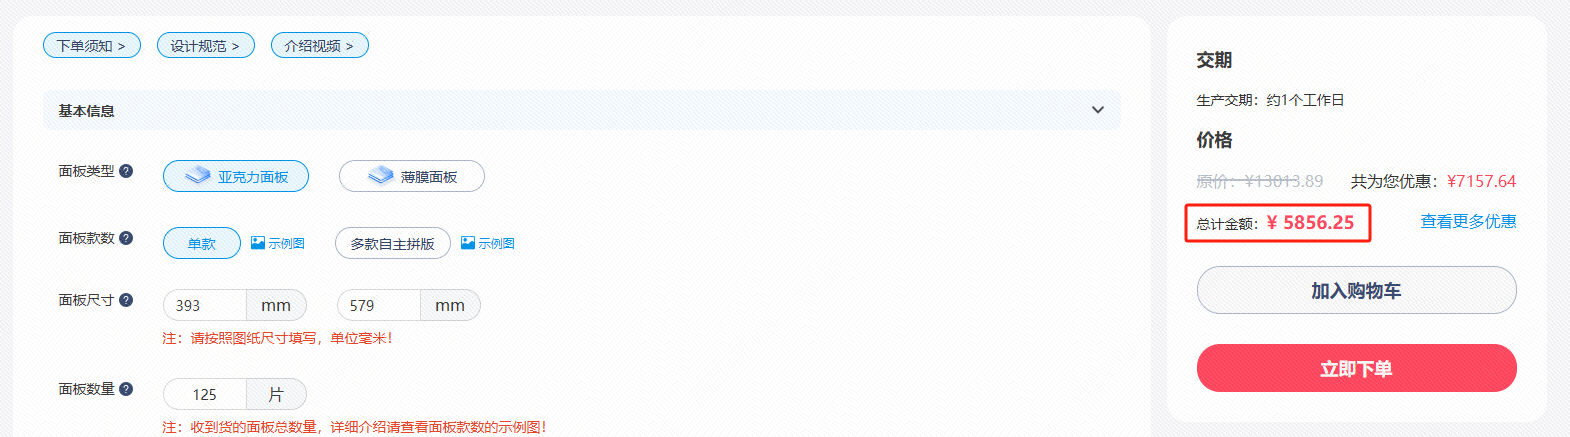Focus panel width field showing 393

tap(205, 305)
